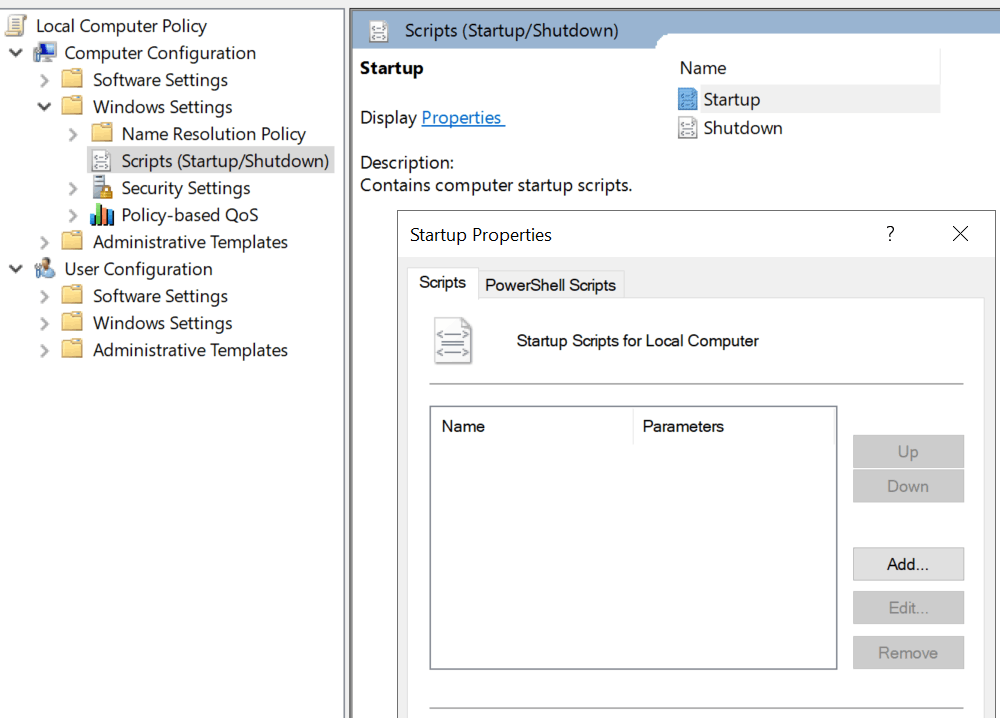Click the folder icon of User Configuration Software Settings
The image size is (1000, 718).
[x=72, y=295]
